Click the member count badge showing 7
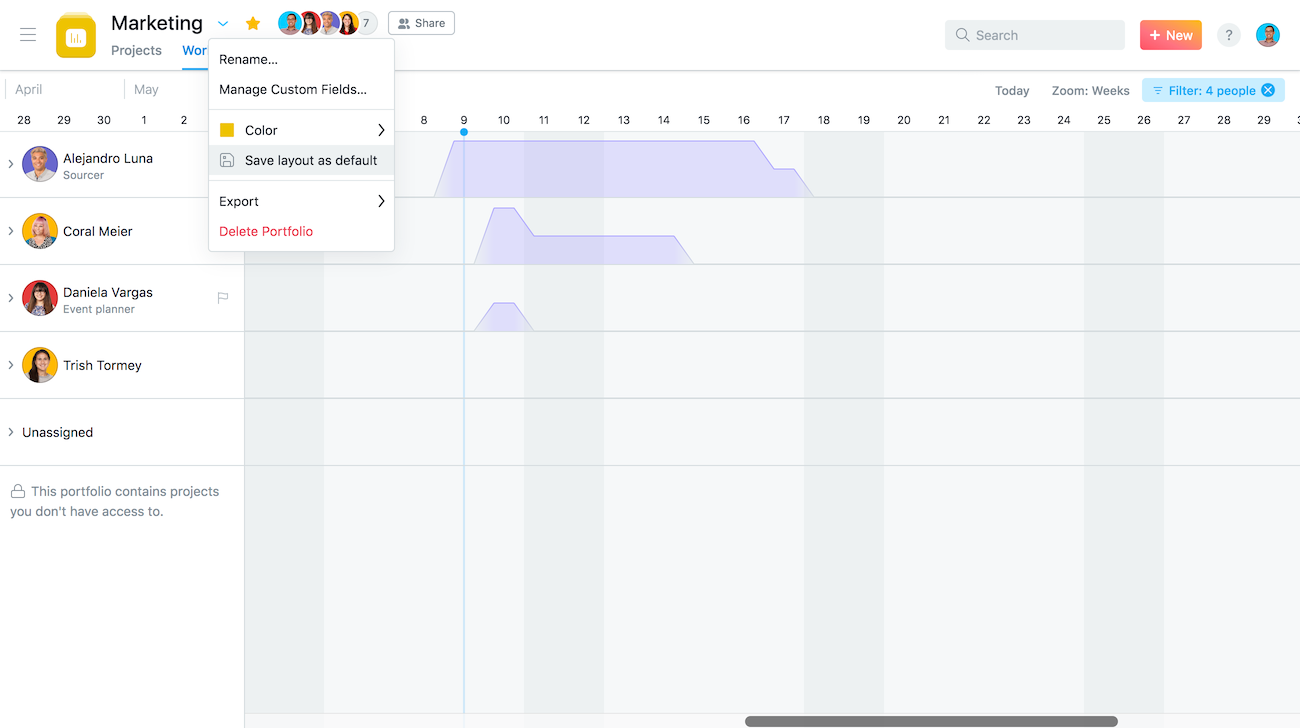 click(x=366, y=23)
